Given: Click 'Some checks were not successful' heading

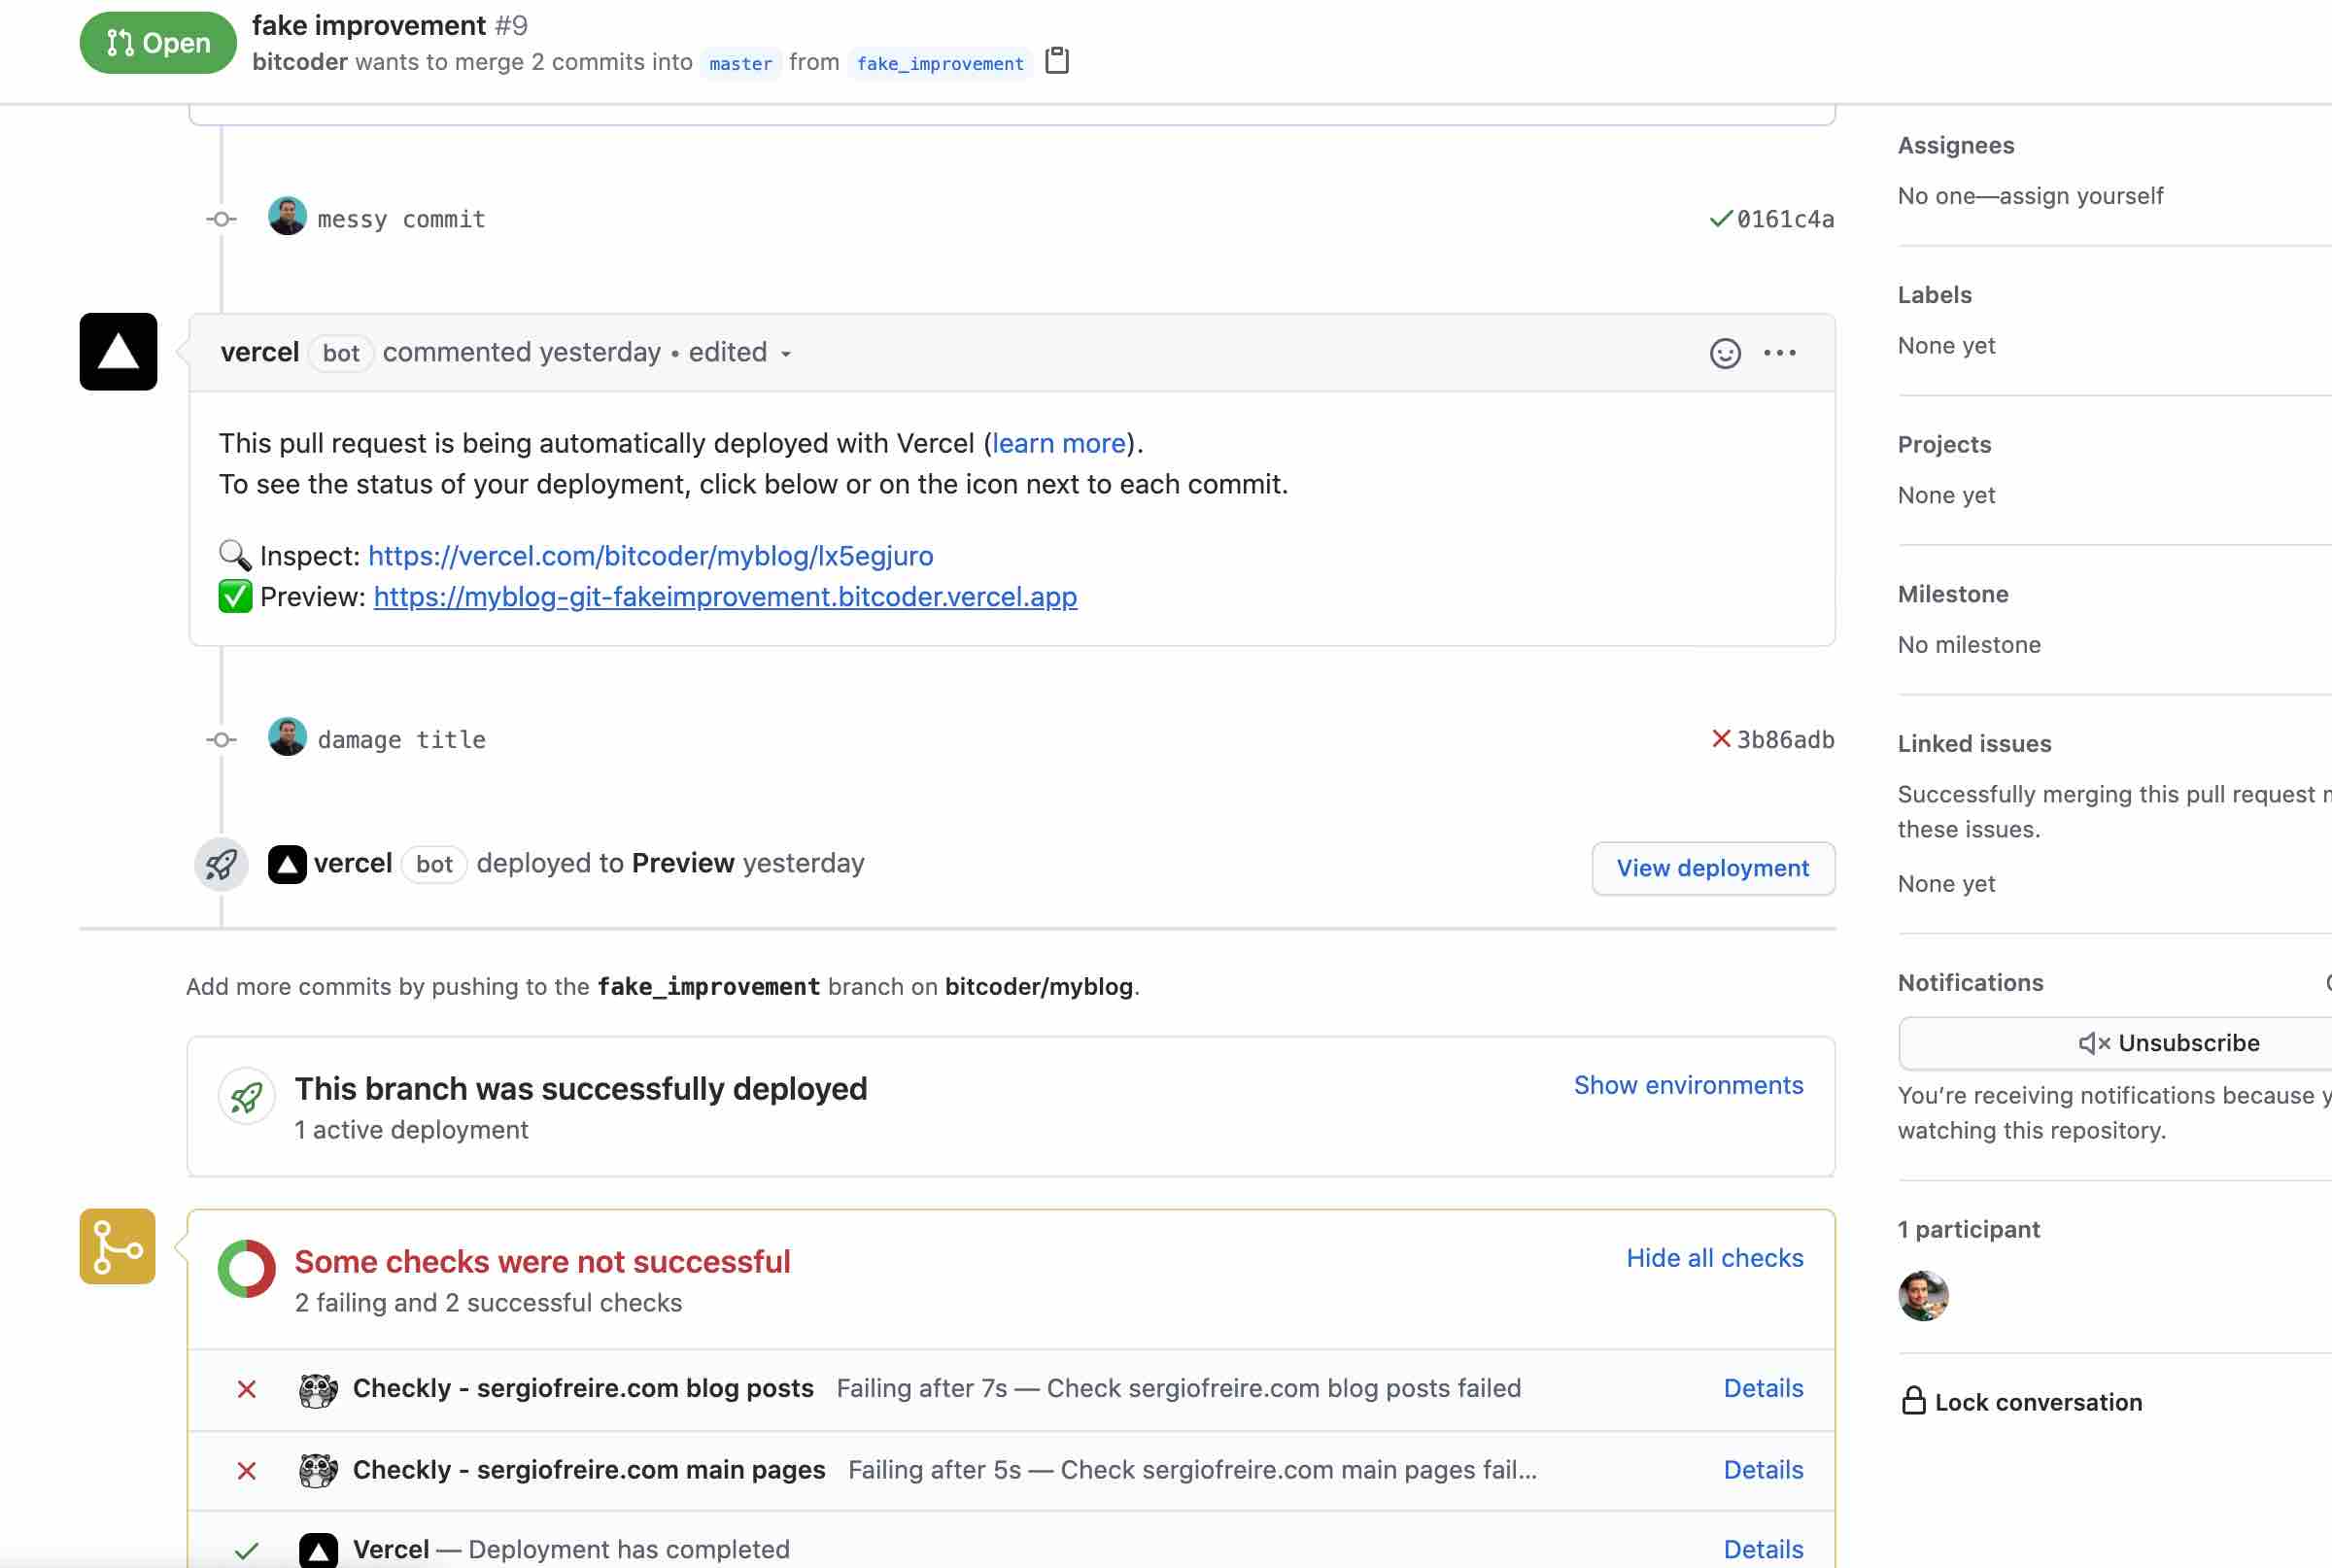Looking at the screenshot, I should 542,1262.
